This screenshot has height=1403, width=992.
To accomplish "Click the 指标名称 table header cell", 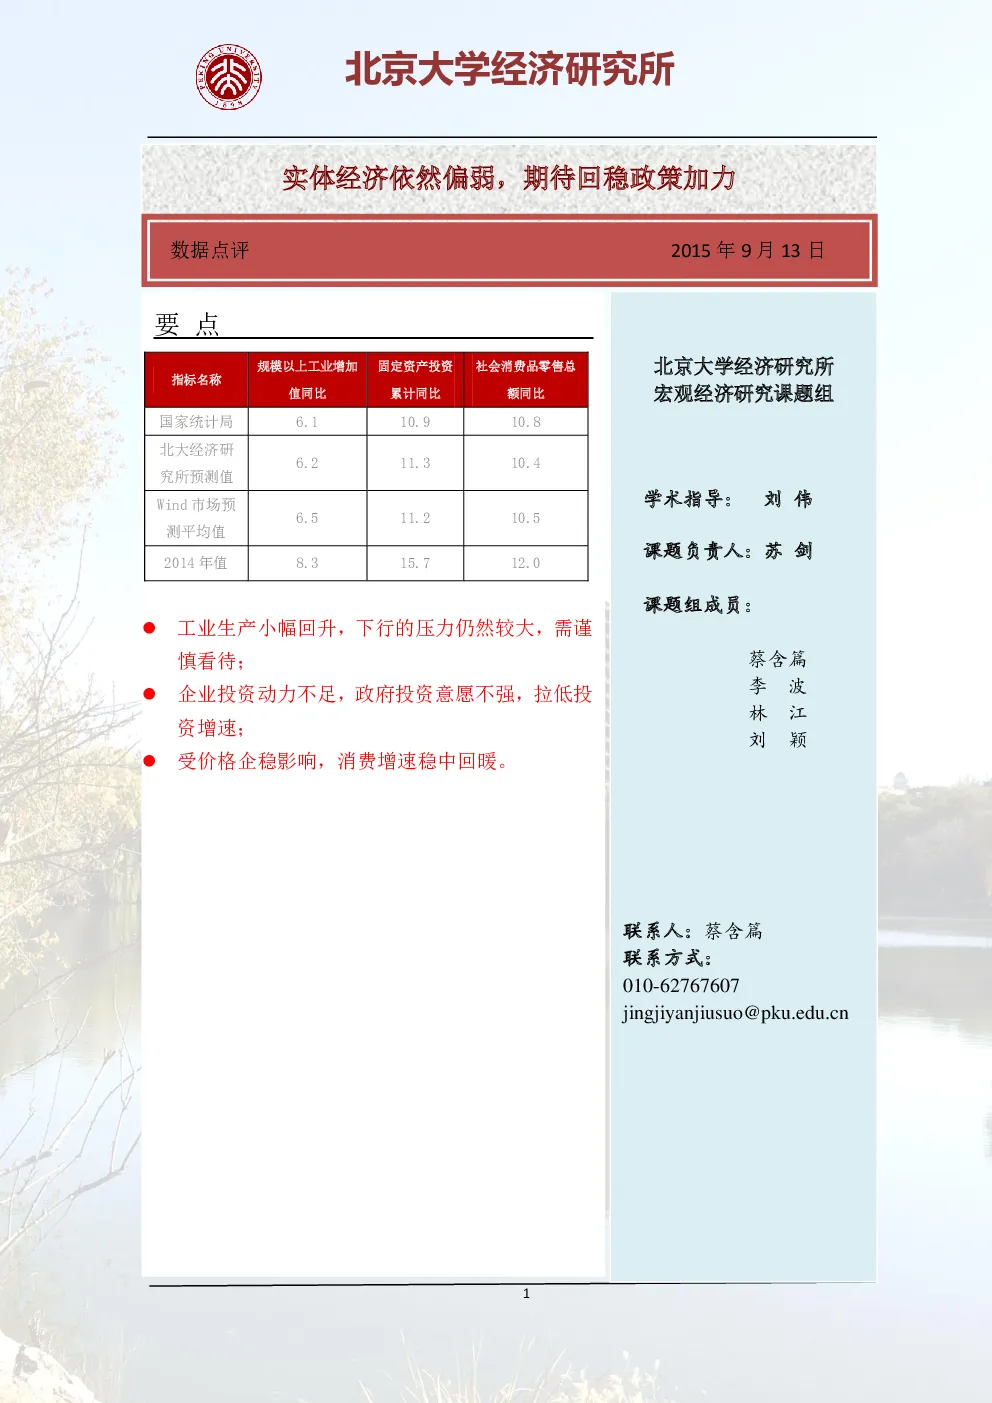I will coord(197,380).
